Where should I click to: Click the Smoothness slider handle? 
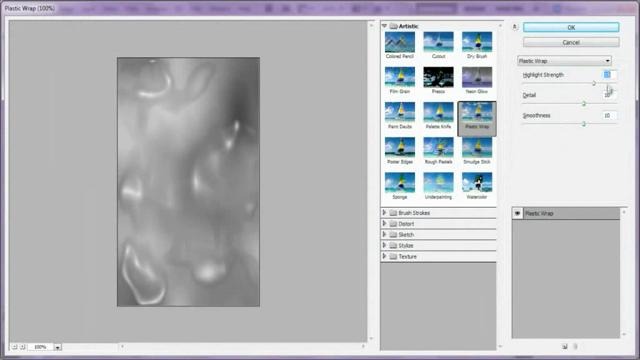[x=584, y=124]
